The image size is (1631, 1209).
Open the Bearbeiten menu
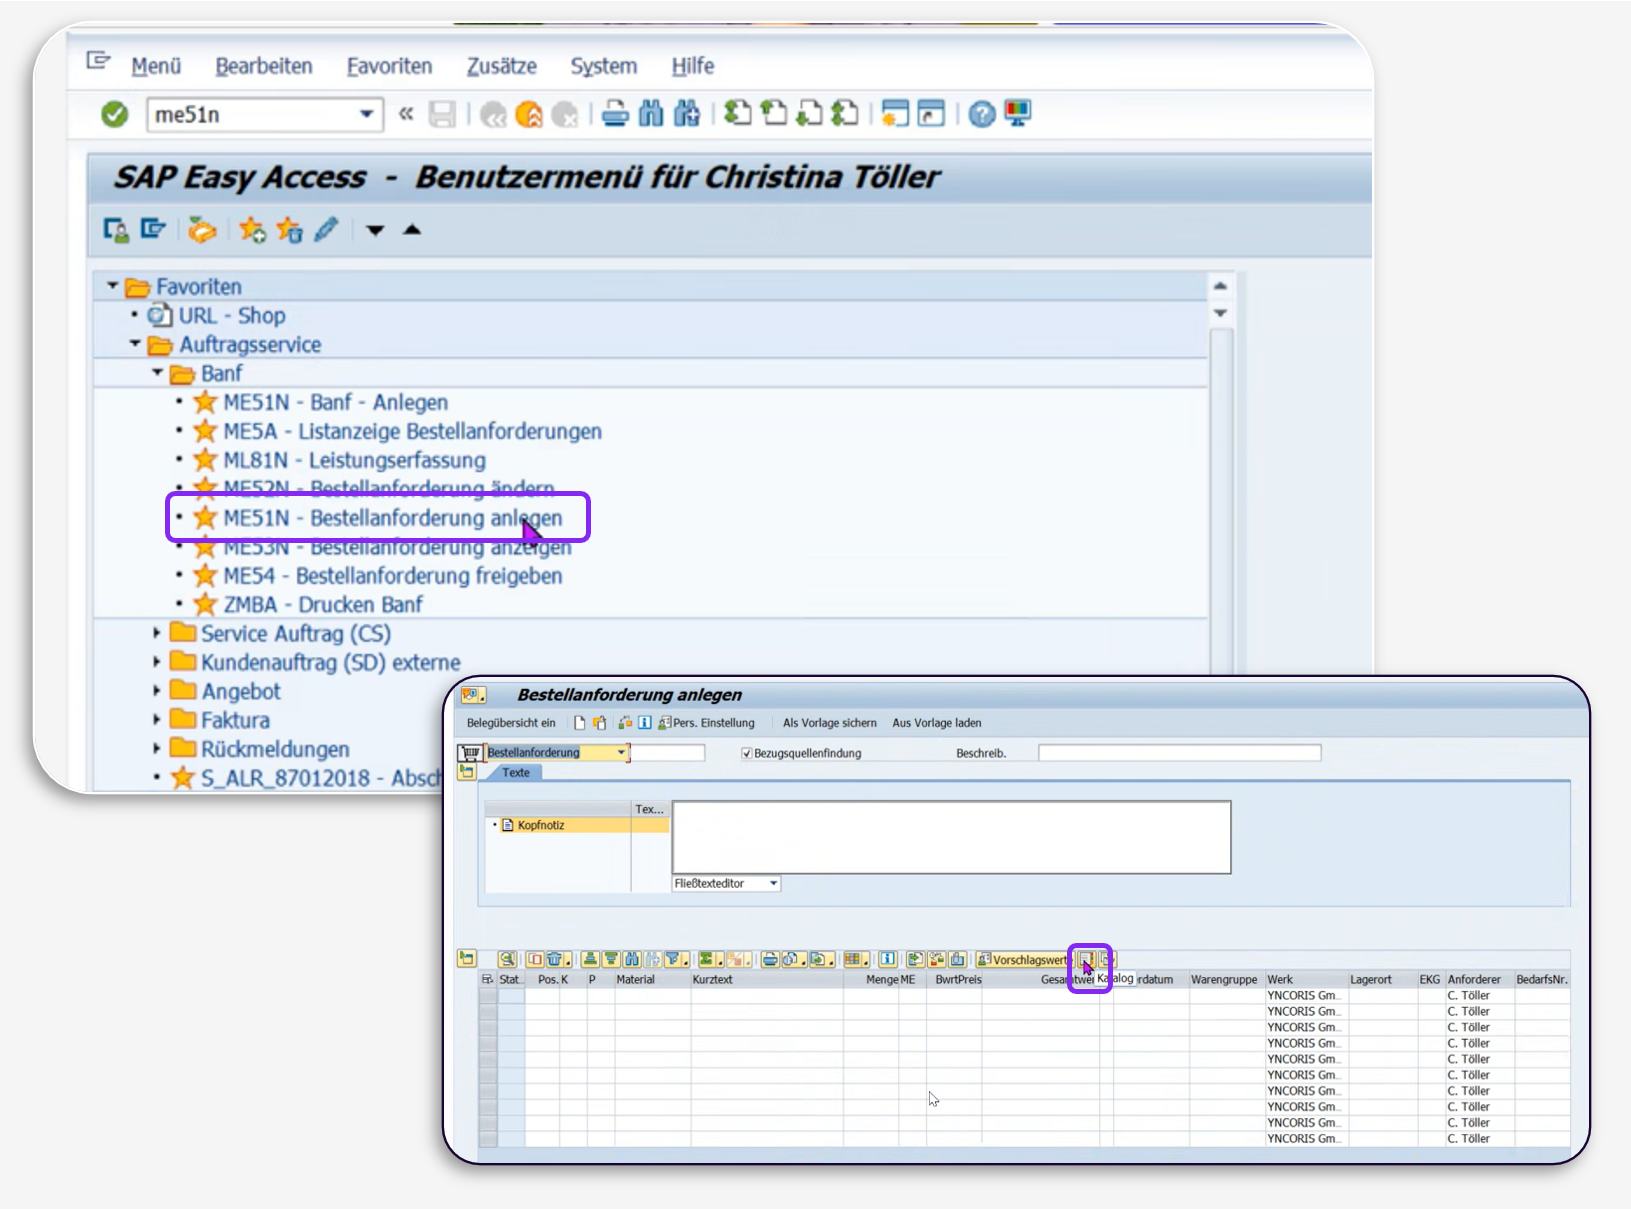[264, 66]
